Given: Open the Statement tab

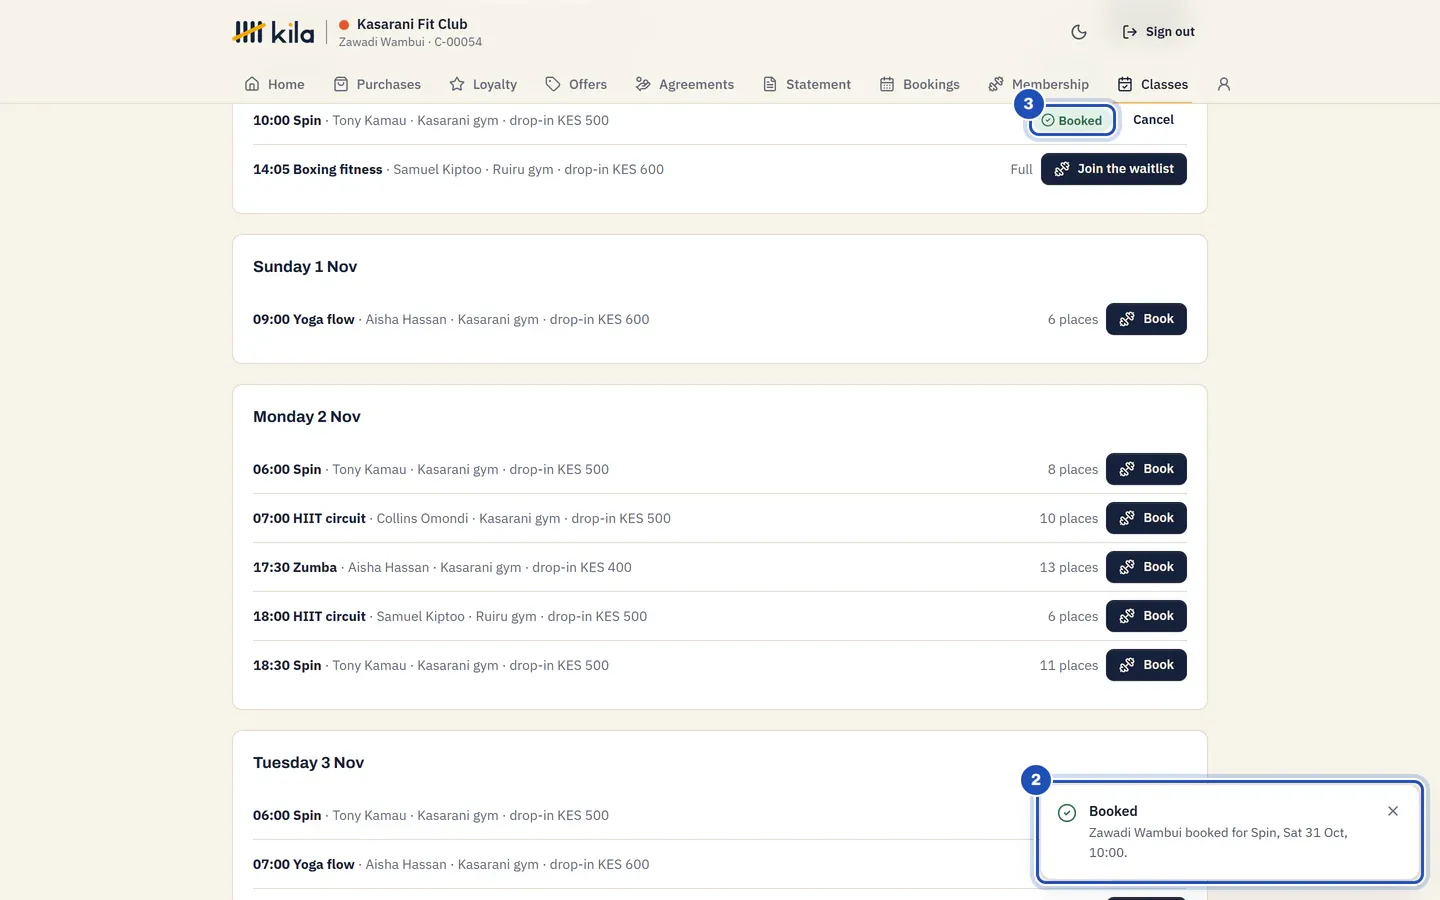Looking at the screenshot, I should pos(807,84).
